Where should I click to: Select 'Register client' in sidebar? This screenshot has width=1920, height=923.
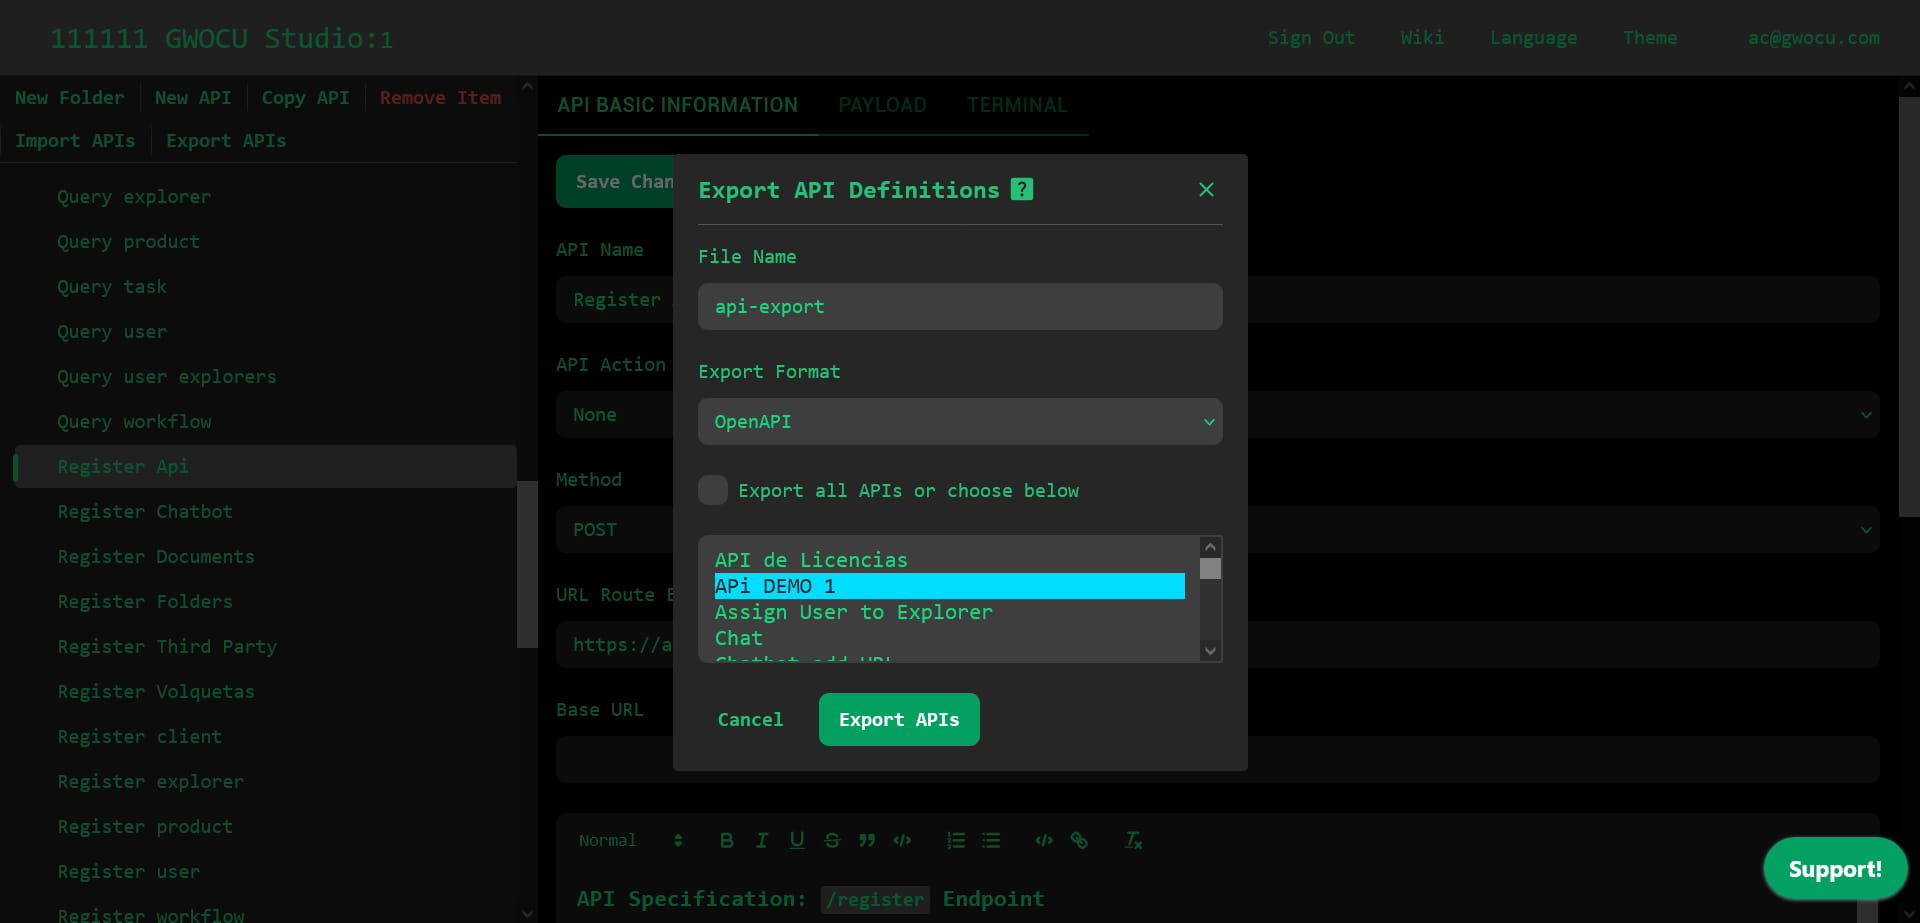click(x=140, y=737)
